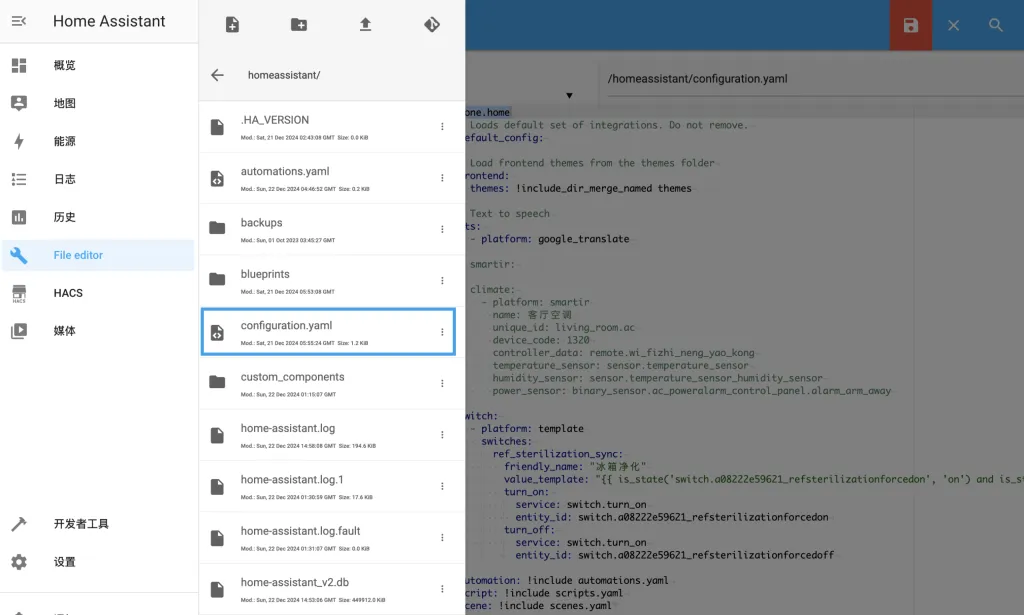Image resolution: width=1024 pixels, height=615 pixels.
Task: Open options menu for configuration.yaml
Action: point(442,332)
